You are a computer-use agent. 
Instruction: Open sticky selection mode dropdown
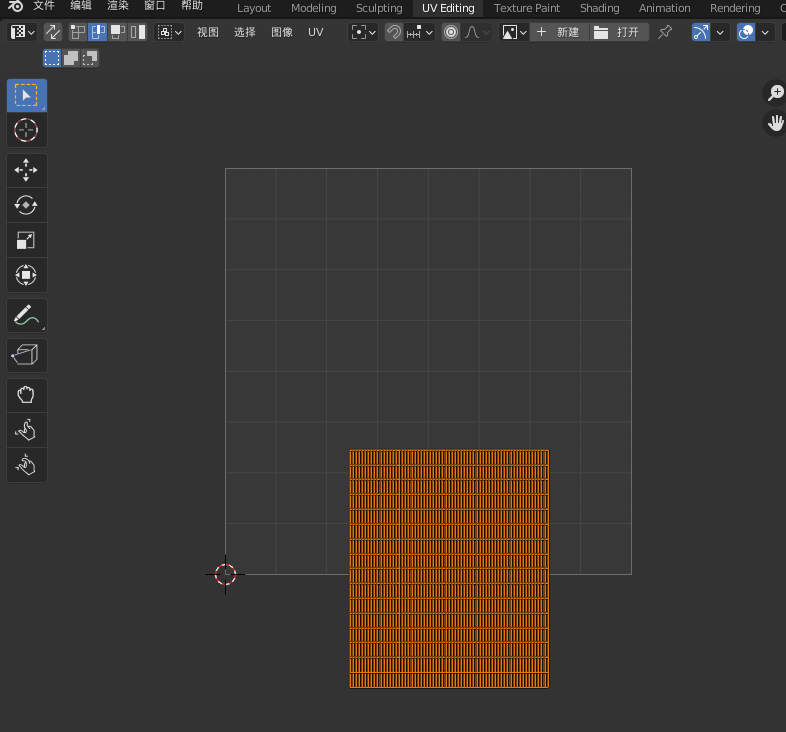pos(169,33)
